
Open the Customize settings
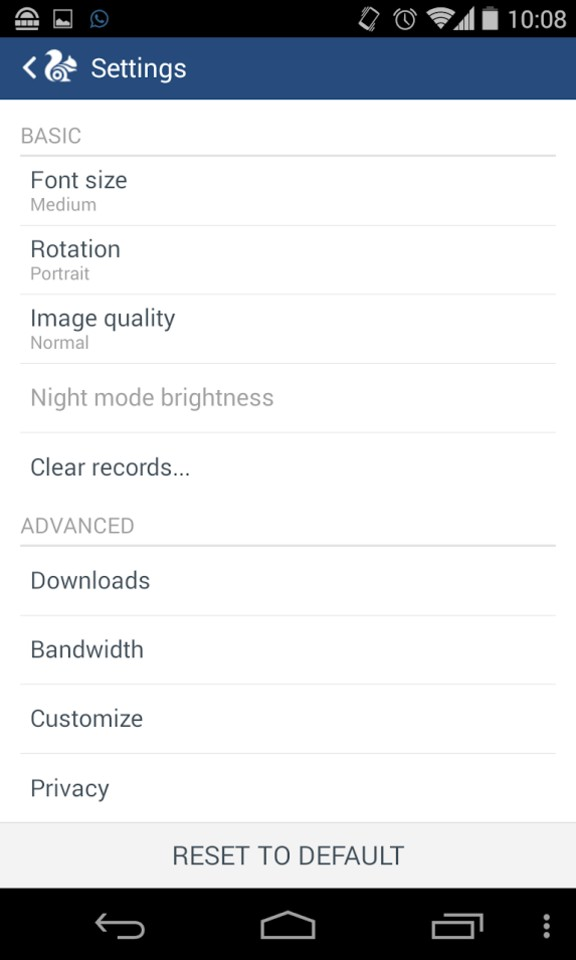tap(288, 719)
